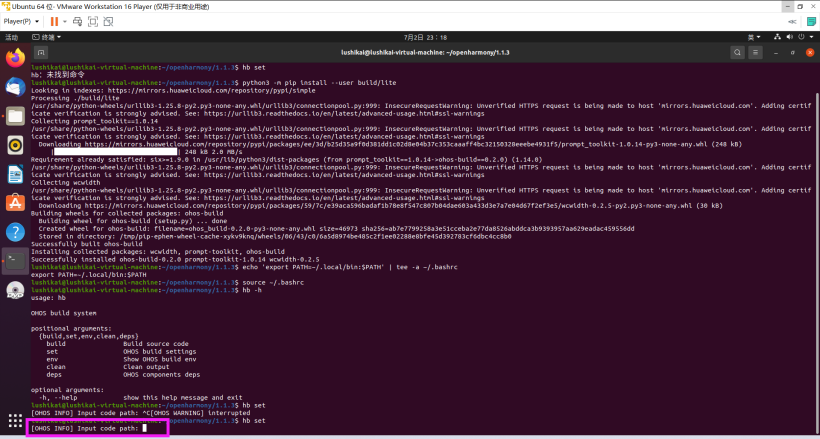Image resolution: width=820 pixels, height=439 pixels.
Task: Click the pip install build/lite command
Action: click(x=320, y=83)
